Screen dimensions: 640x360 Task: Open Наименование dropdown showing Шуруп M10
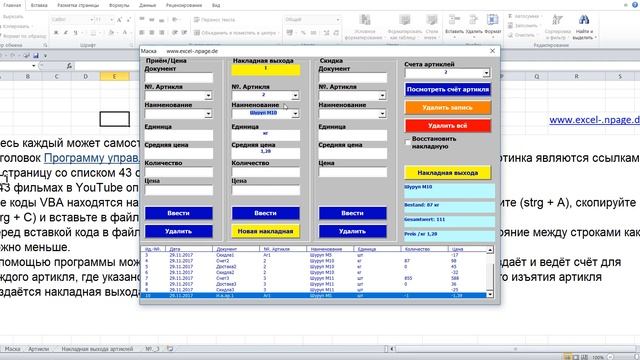click(x=295, y=114)
